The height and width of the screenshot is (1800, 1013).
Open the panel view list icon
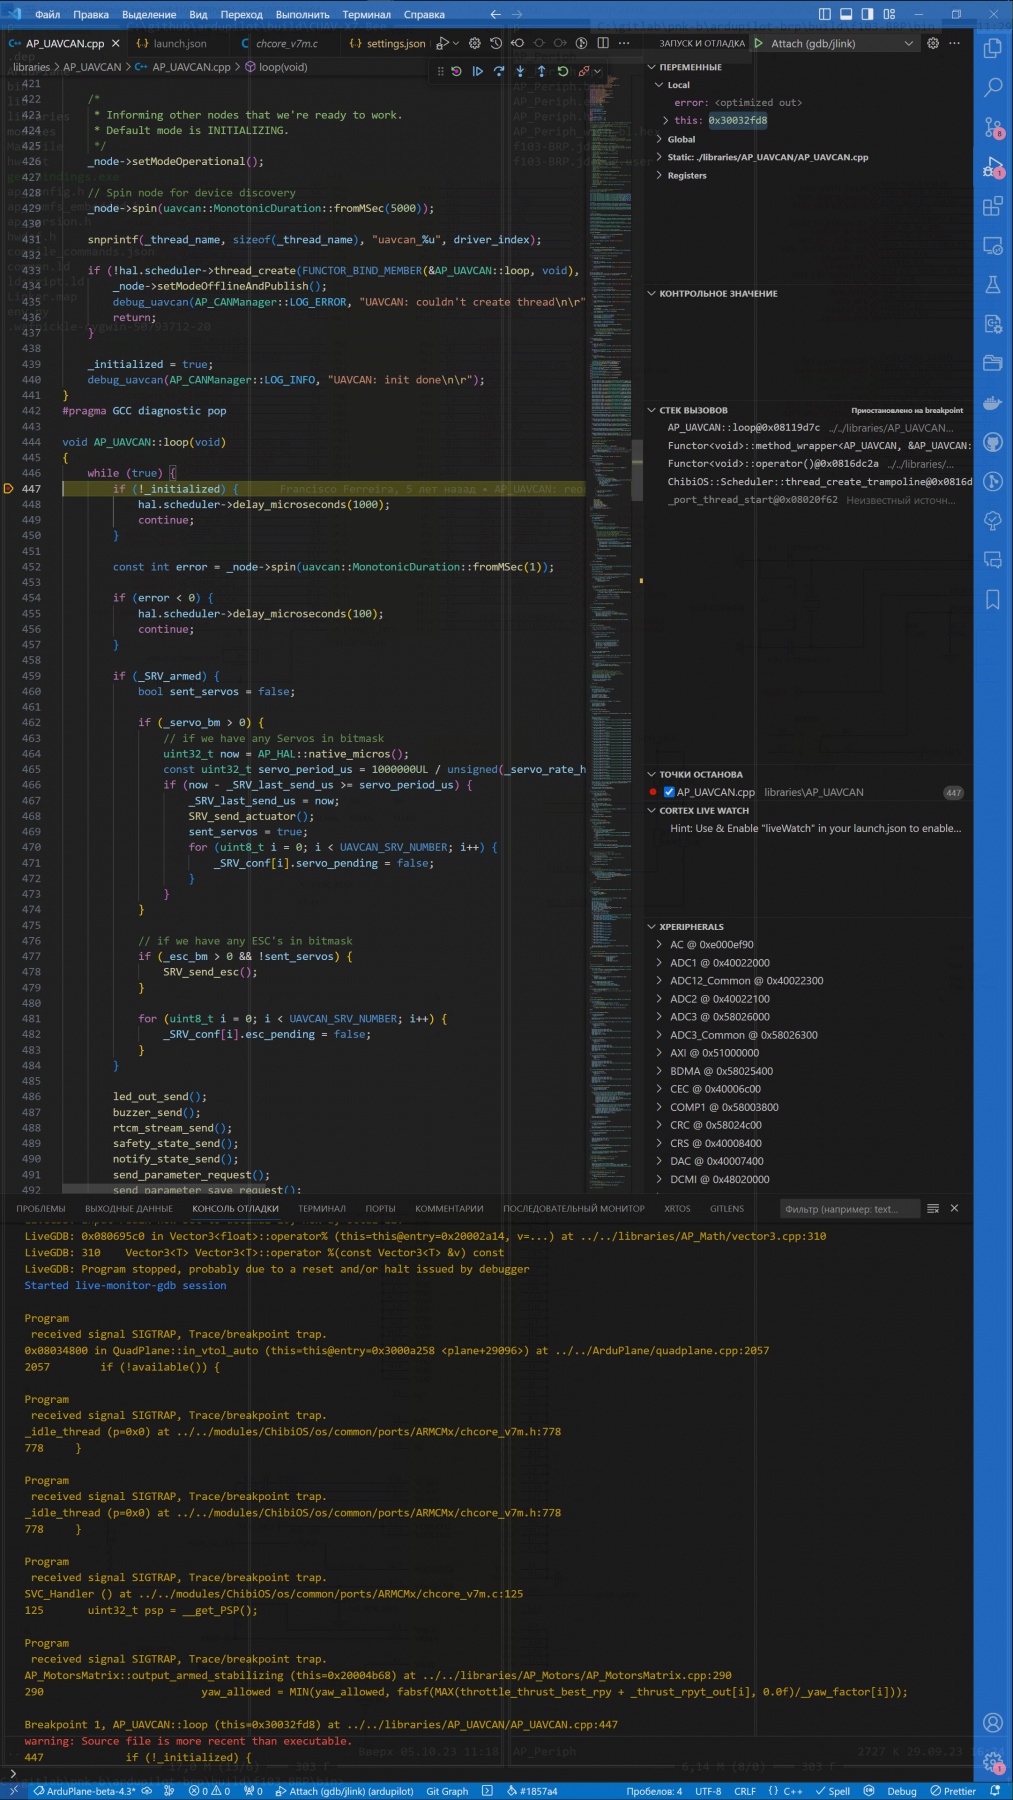coord(933,1208)
